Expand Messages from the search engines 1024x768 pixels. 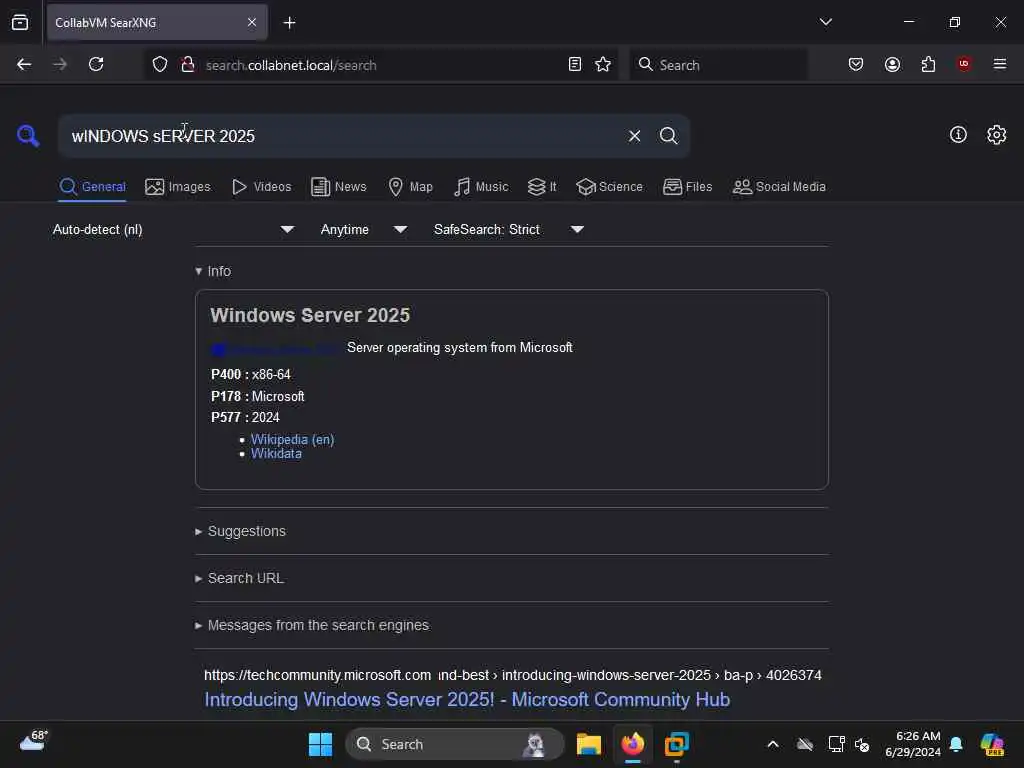point(312,626)
